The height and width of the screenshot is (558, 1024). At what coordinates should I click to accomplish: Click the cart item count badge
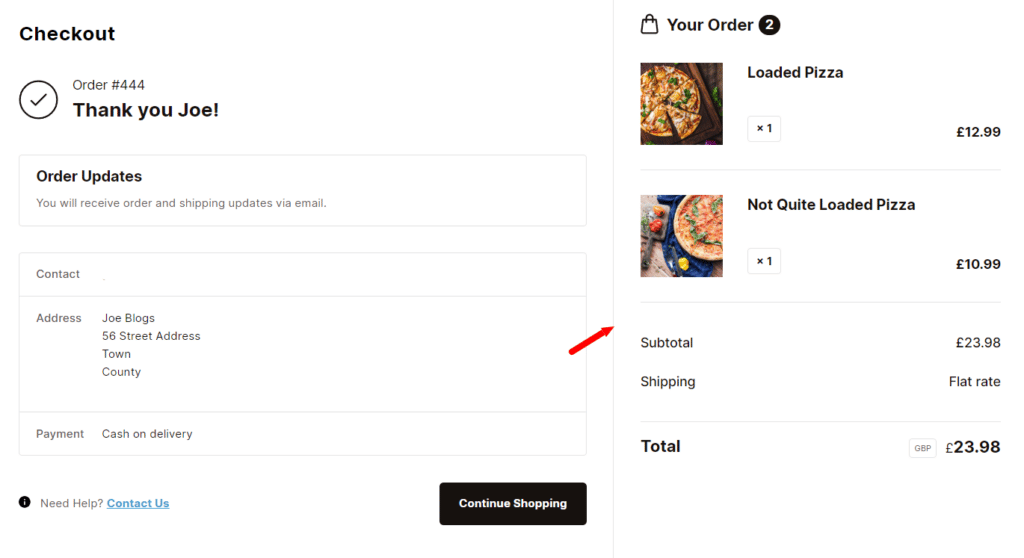pyautogui.click(x=769, y=25)
